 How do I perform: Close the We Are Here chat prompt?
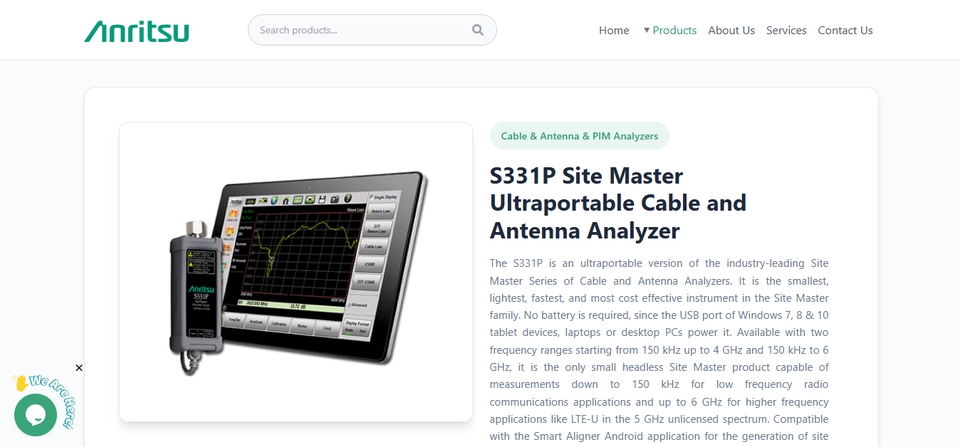pyautogui.click(x=79, y=367)
